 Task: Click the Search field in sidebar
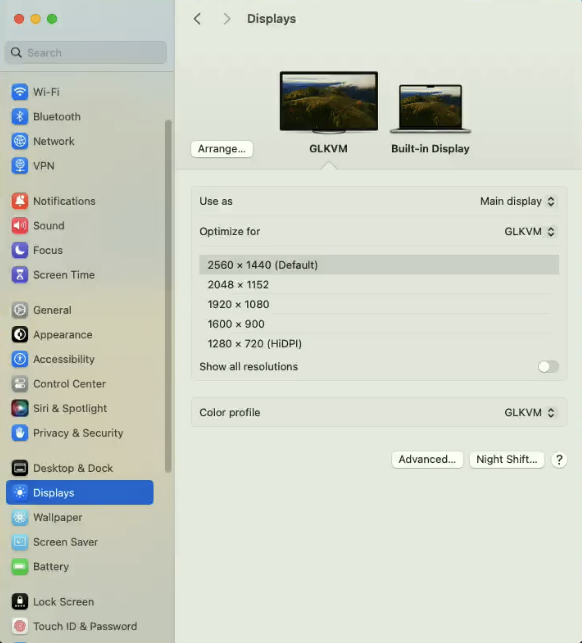pyautogui.click(x=86, y=52)
